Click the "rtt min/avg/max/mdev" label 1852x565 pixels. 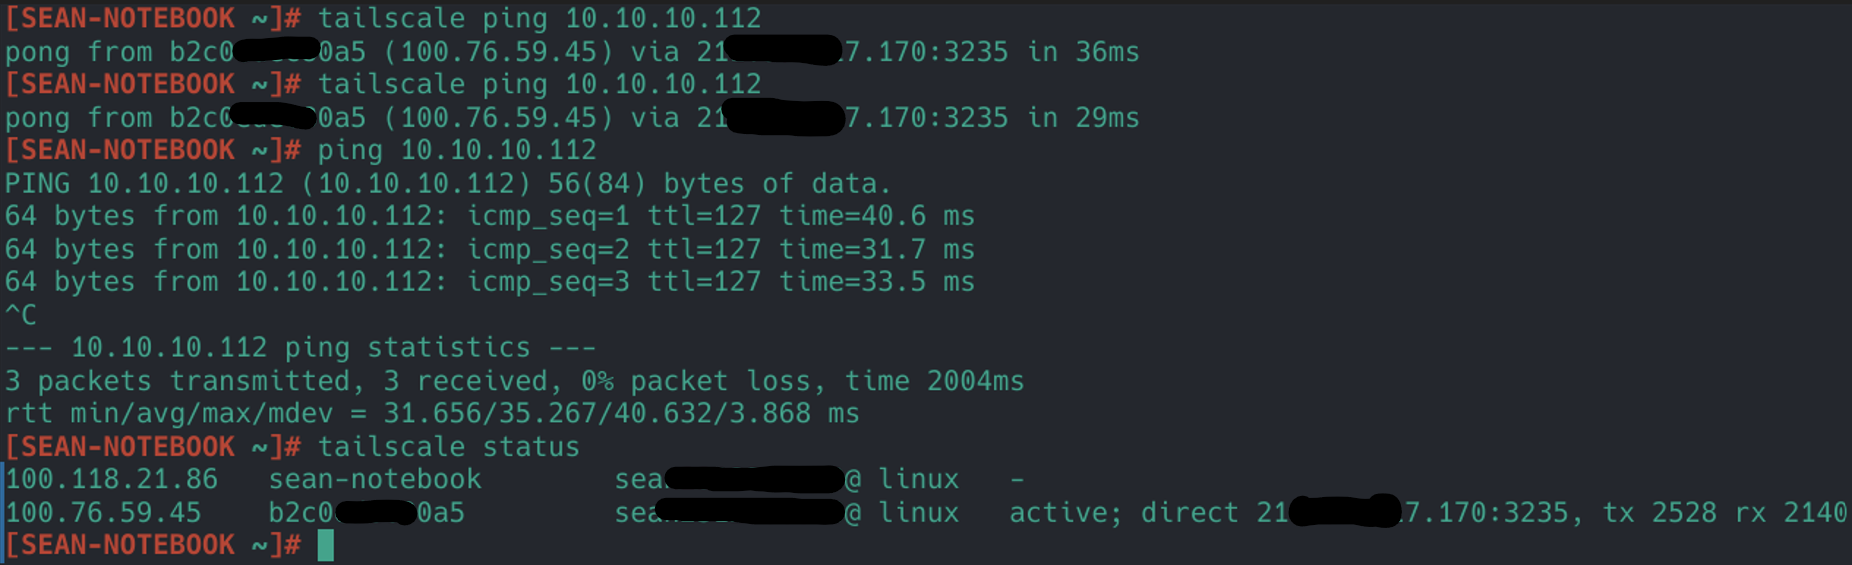click(168, 413)
